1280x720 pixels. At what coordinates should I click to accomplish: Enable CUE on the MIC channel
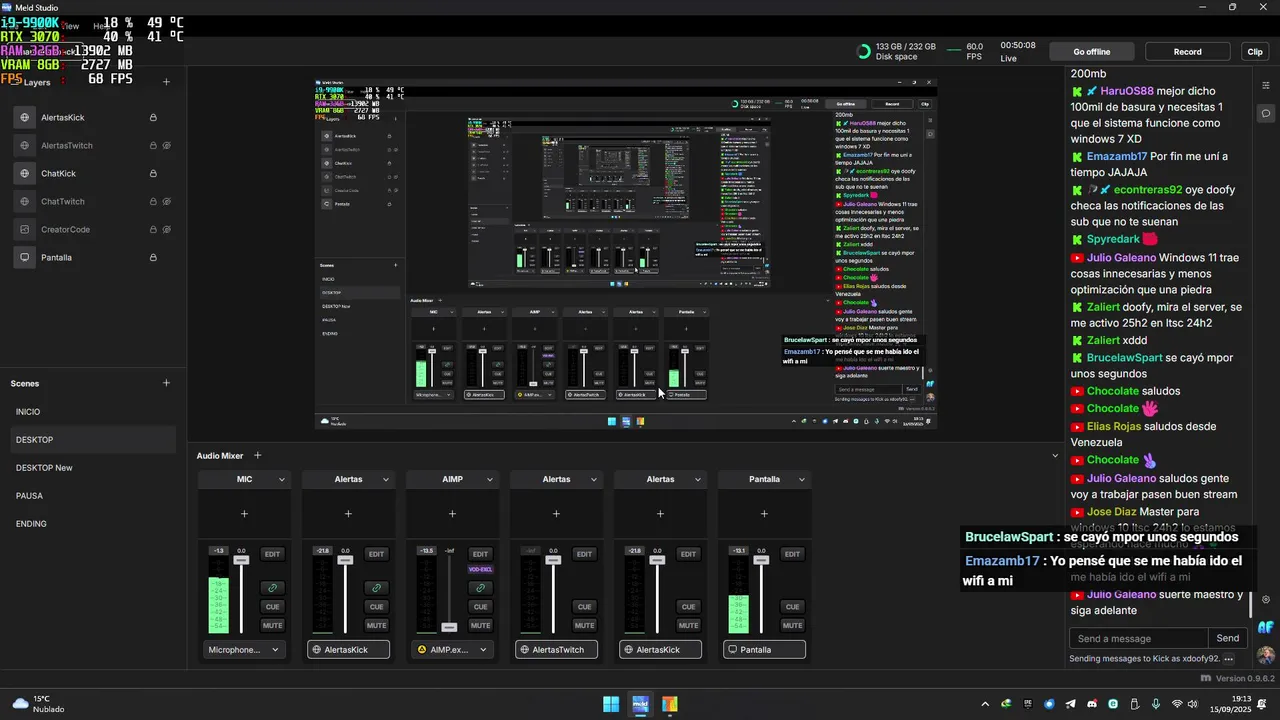[x=272, y=607]
